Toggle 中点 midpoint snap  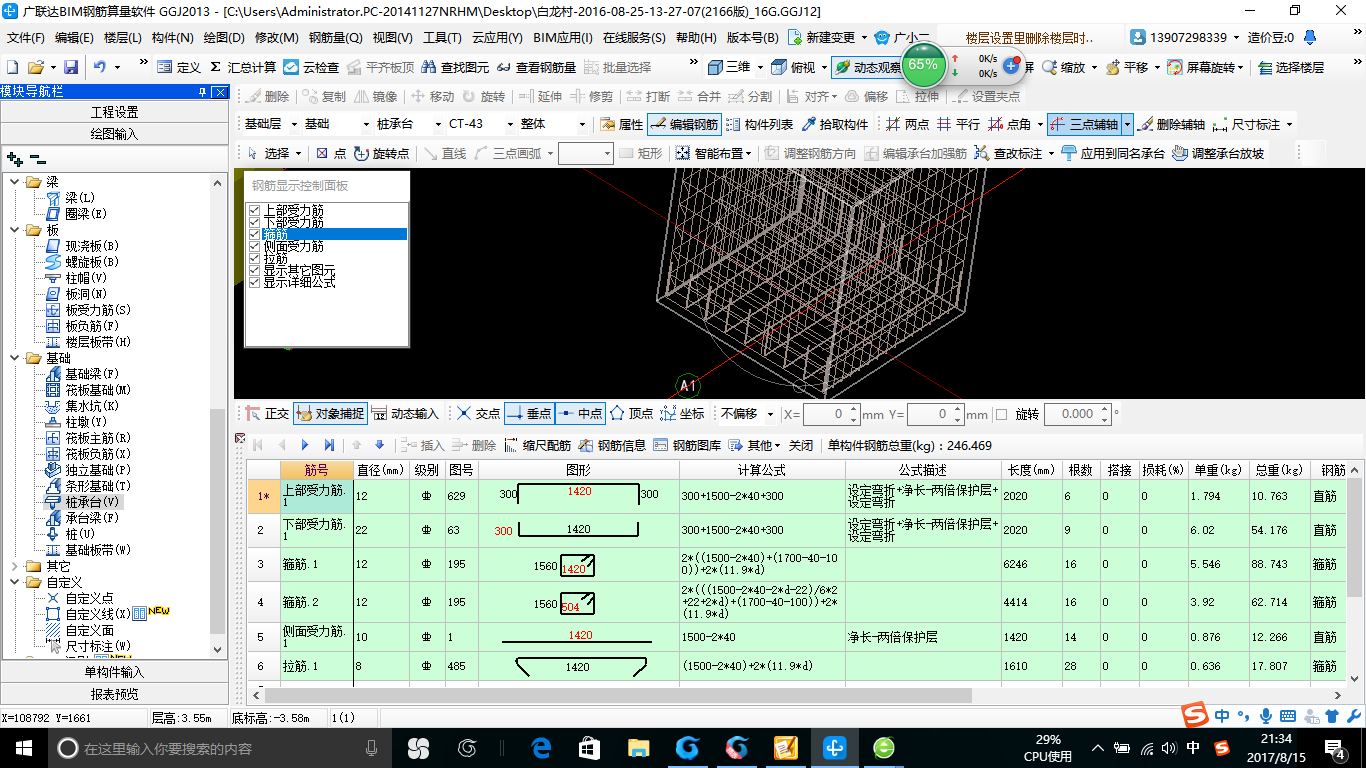point(580,414)
